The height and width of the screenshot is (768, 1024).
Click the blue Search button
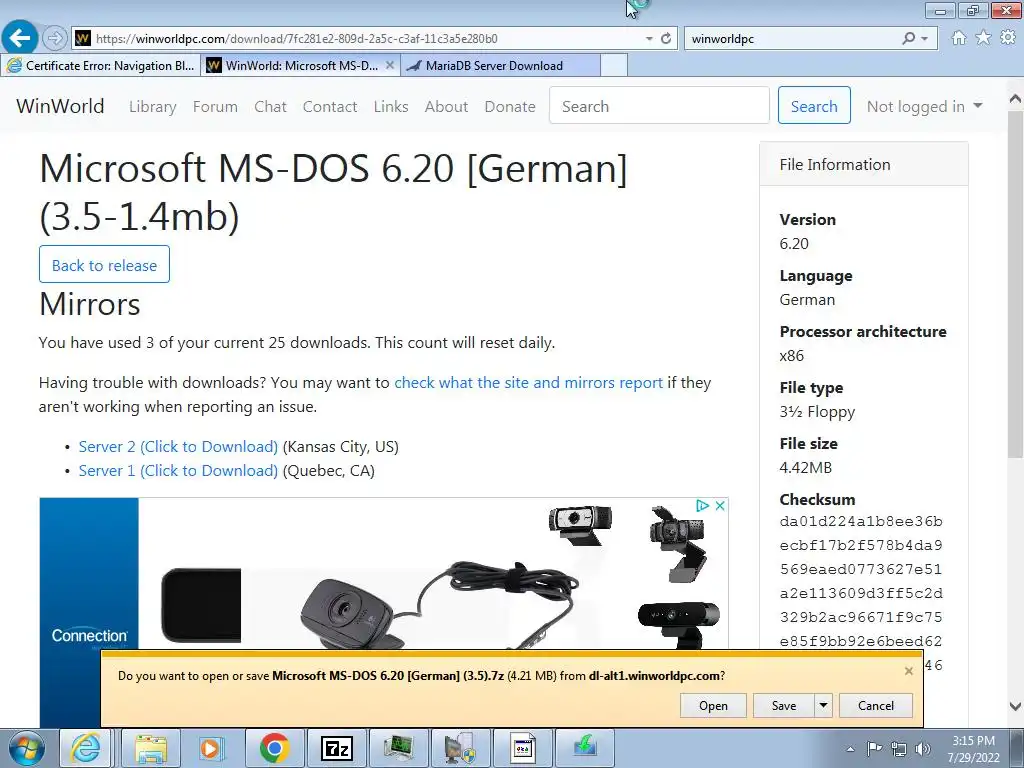[x=814, y=105]
